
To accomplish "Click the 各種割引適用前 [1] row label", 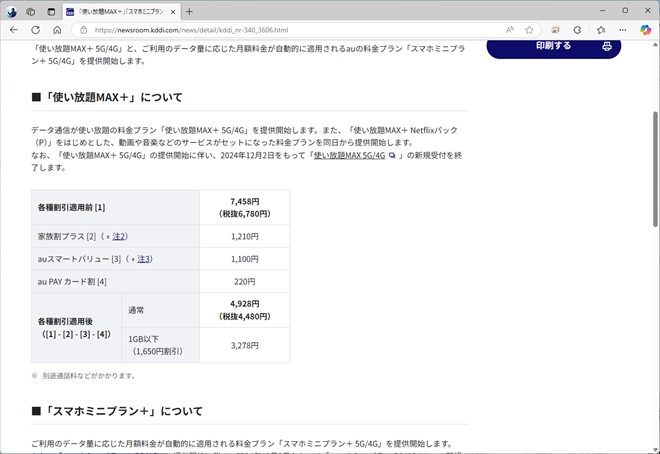I will click(72, 207).
